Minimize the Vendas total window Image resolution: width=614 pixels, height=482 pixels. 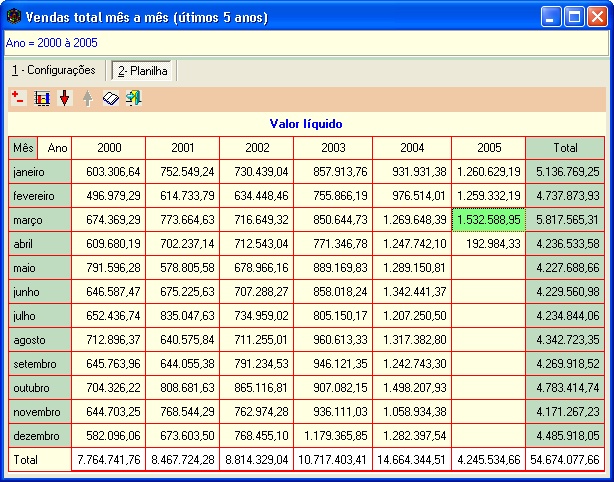pyautogui.click(x=551, y=17)
